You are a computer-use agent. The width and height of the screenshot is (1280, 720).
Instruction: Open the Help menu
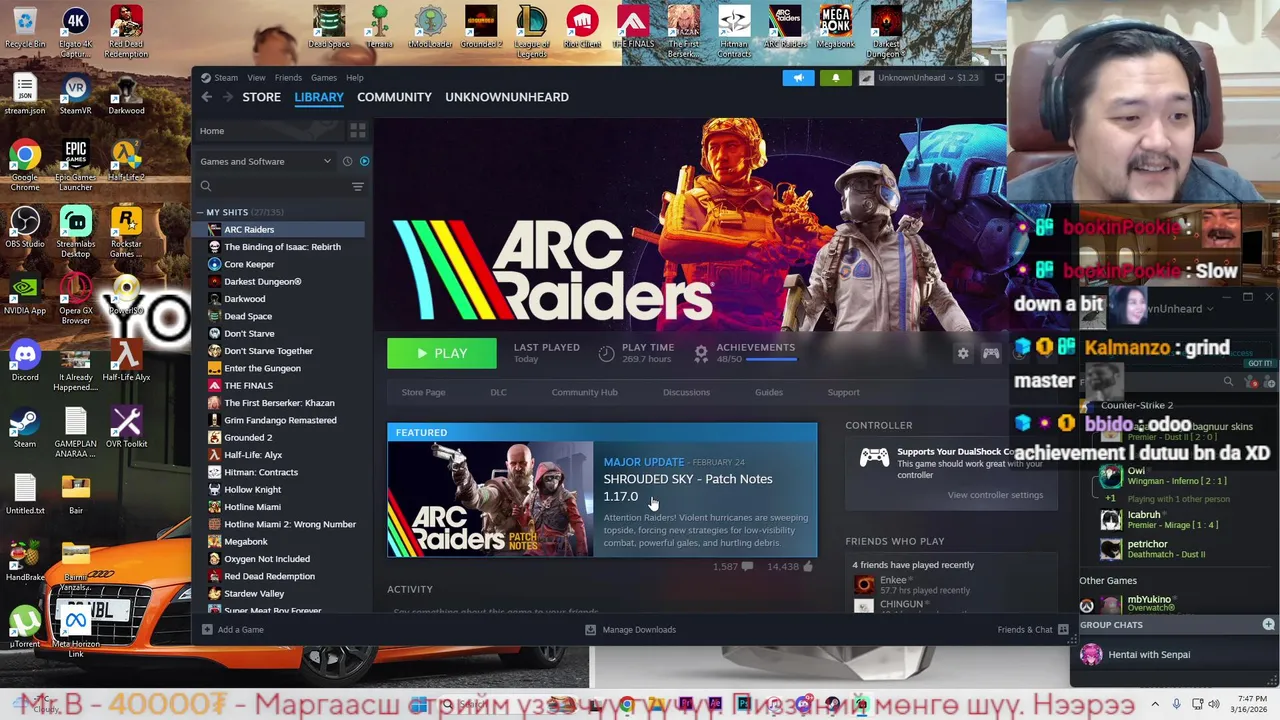click(355, 77)
